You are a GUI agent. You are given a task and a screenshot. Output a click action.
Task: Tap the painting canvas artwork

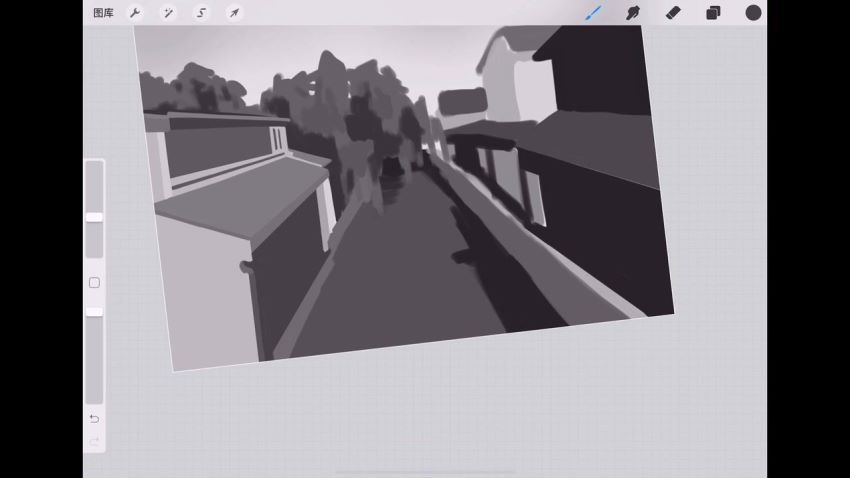pos(404,198)
